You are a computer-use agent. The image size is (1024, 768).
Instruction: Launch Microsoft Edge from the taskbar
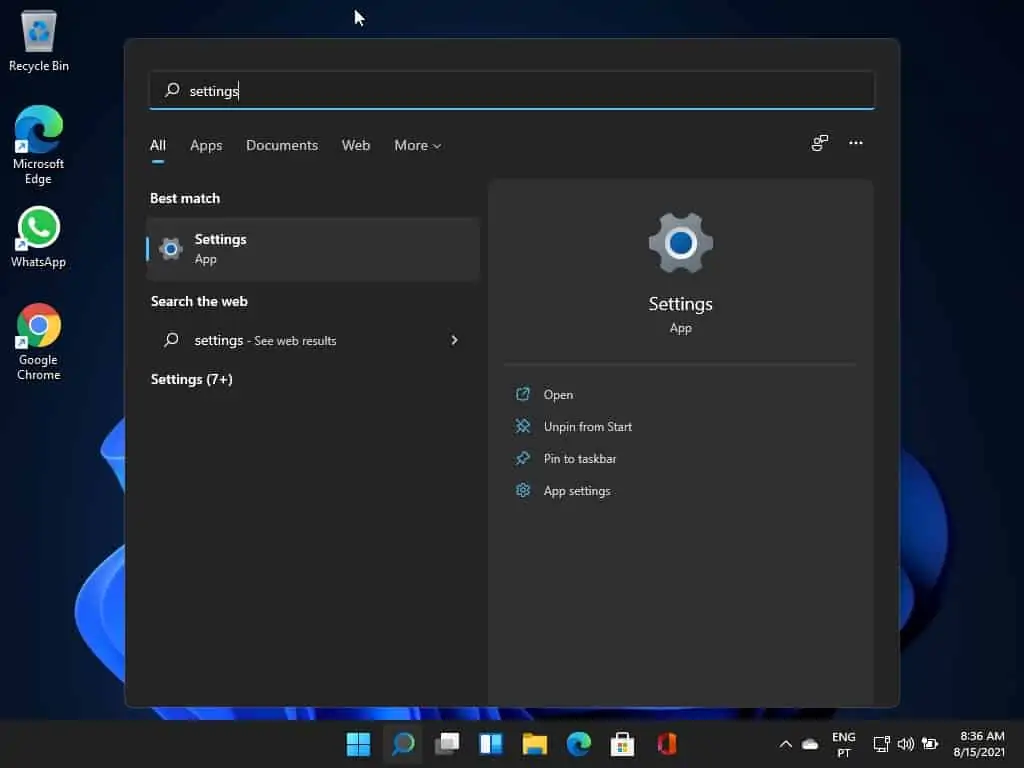tap(579, 744)
